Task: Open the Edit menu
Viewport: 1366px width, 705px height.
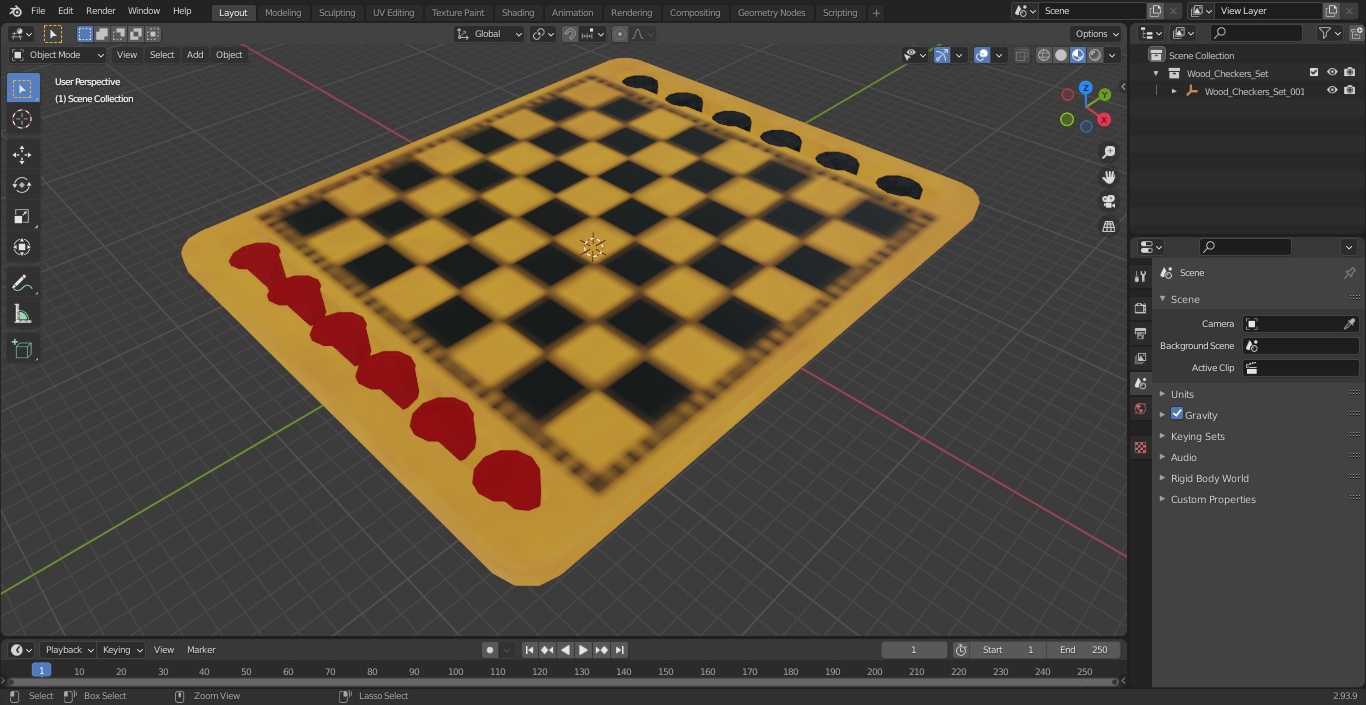Action: point(65,11)
